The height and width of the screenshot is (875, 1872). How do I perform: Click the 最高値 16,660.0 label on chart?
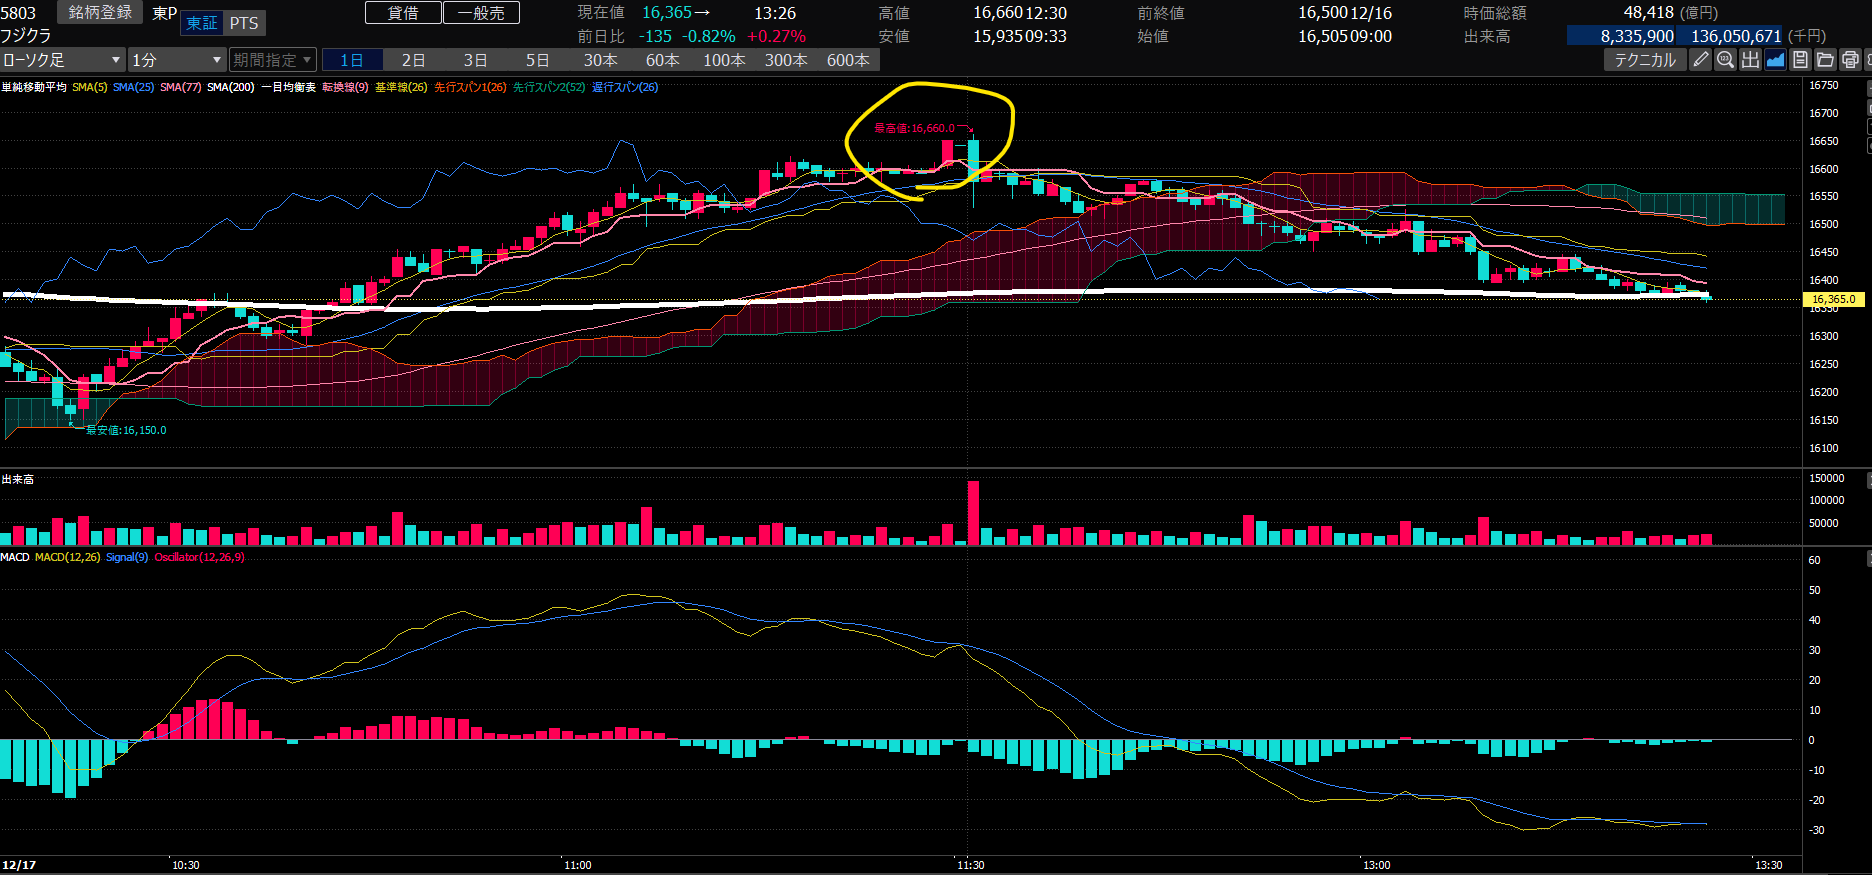(914, 128)
